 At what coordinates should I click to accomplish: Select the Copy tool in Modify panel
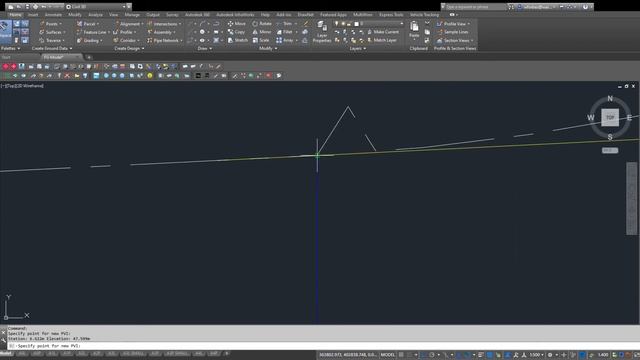tap(236, 32)
